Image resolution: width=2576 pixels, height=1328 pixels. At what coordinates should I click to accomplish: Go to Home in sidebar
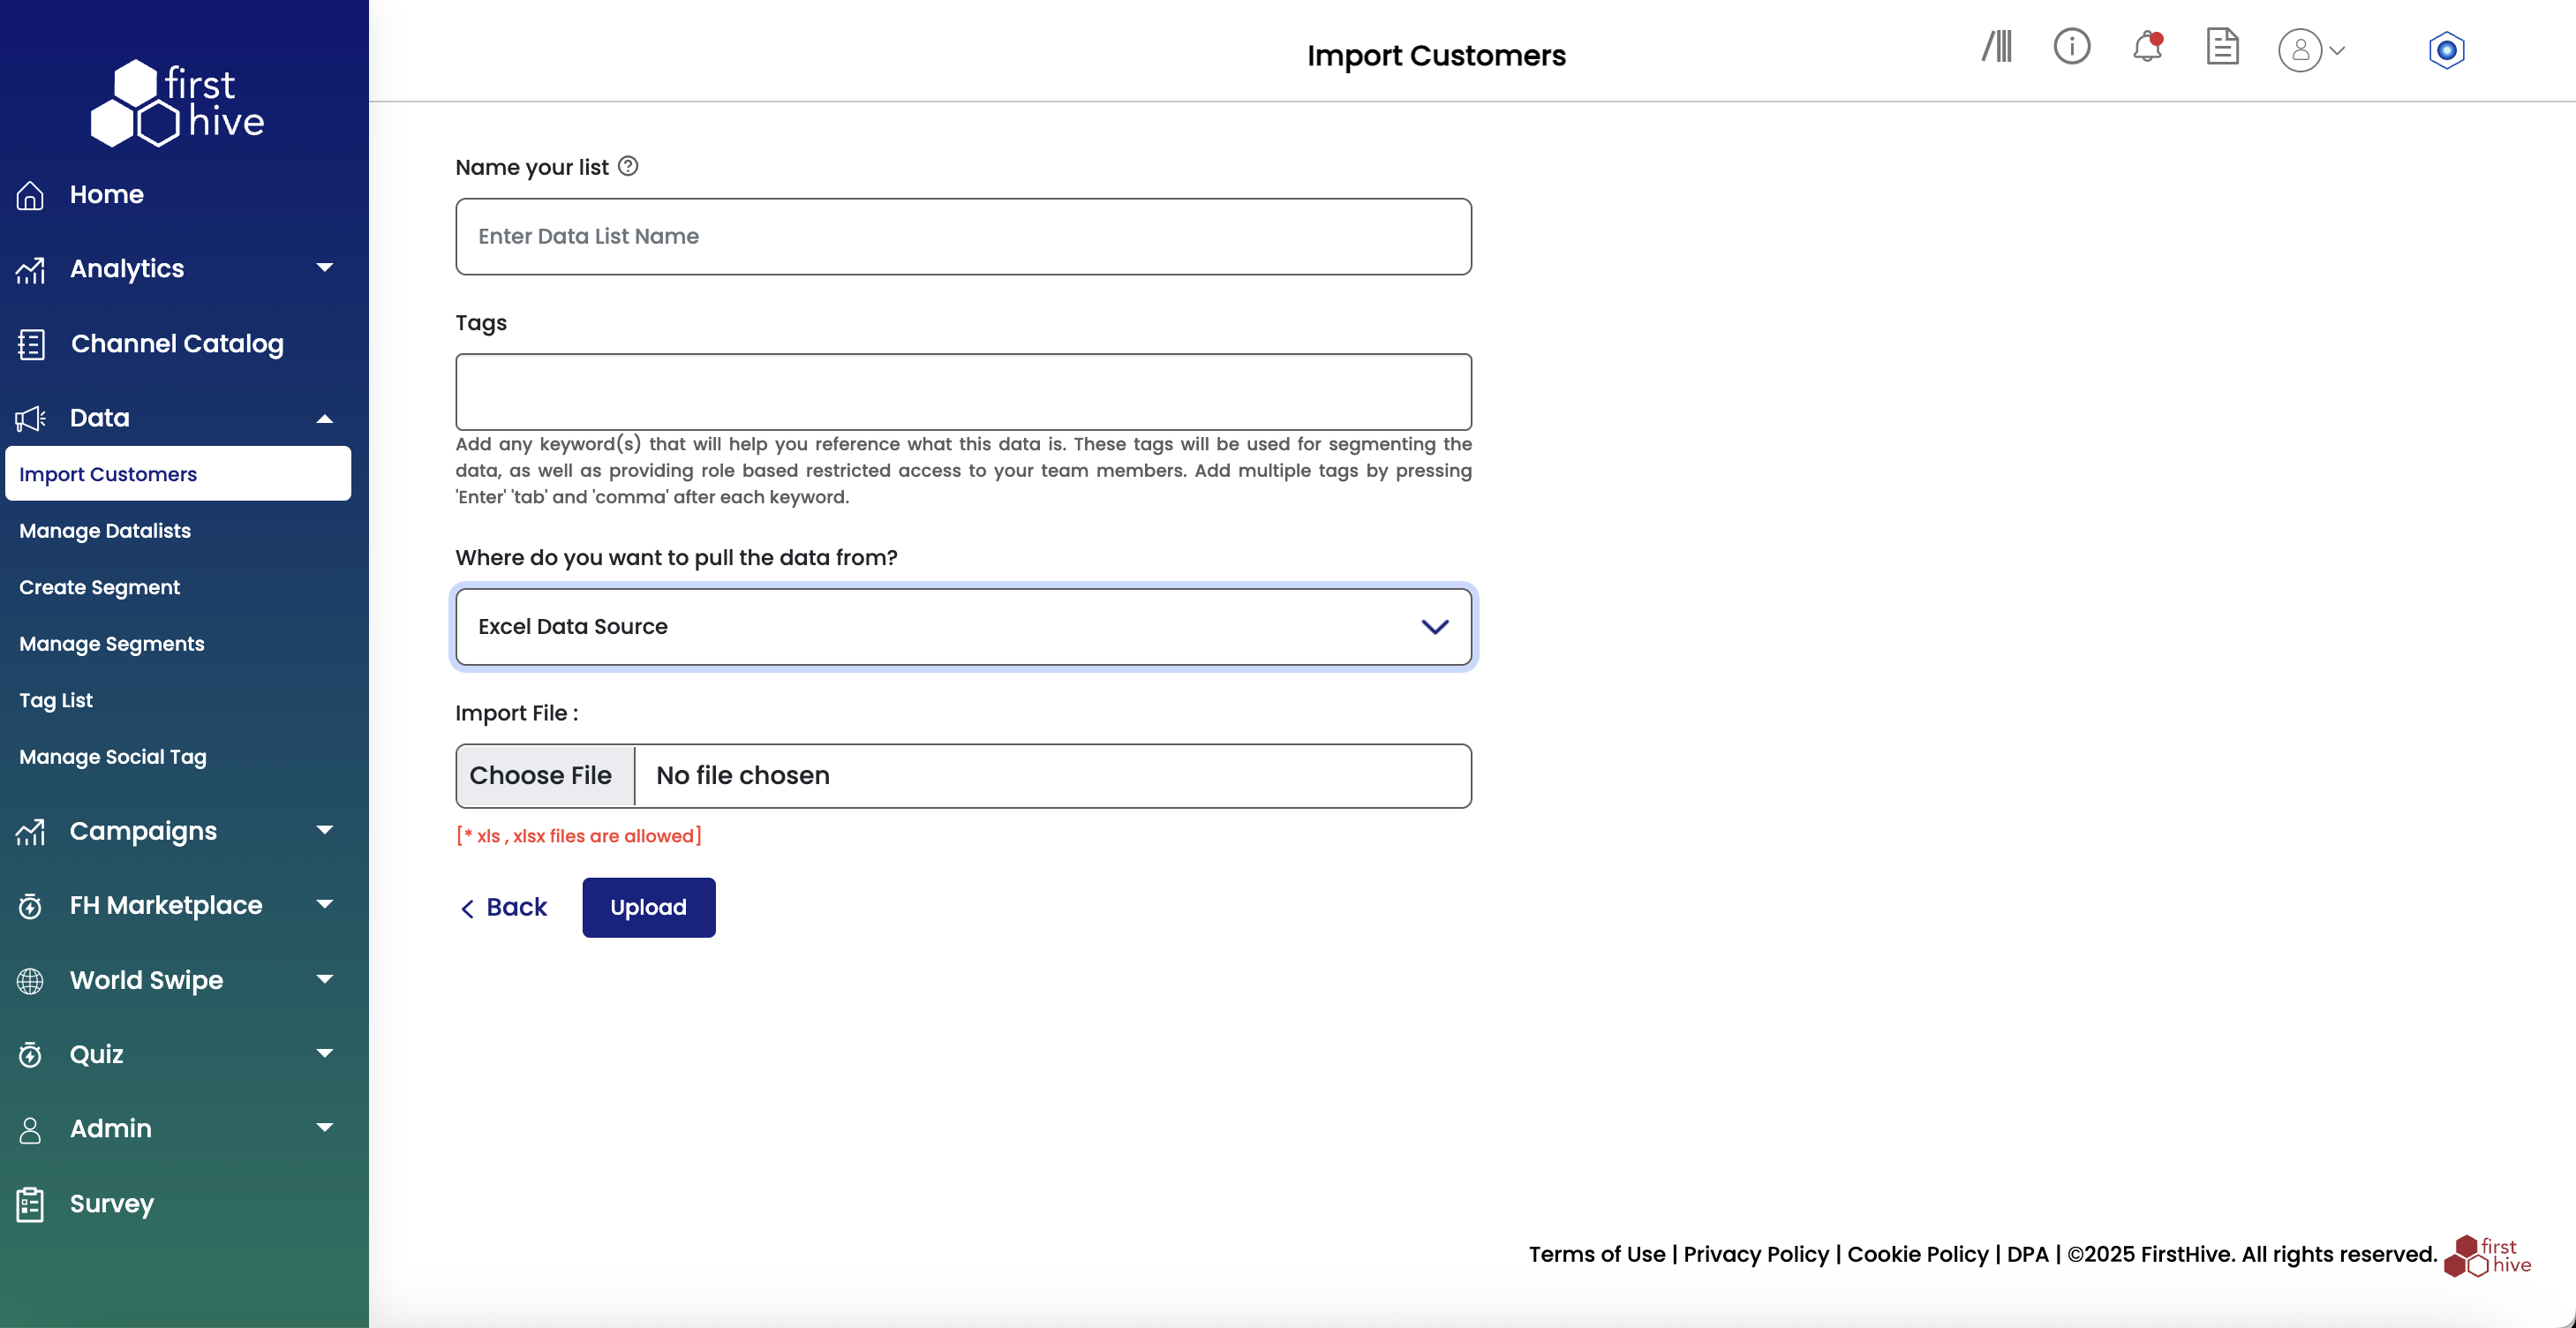[107, 194]
